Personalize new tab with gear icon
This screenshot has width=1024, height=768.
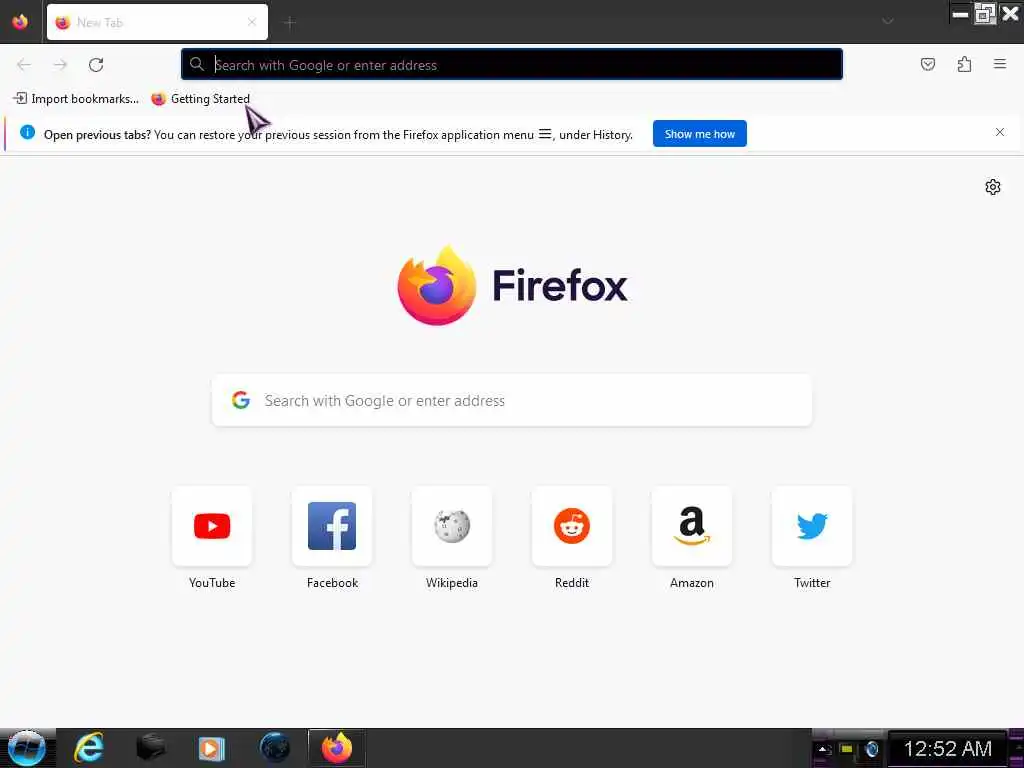[x=993, y=187]
